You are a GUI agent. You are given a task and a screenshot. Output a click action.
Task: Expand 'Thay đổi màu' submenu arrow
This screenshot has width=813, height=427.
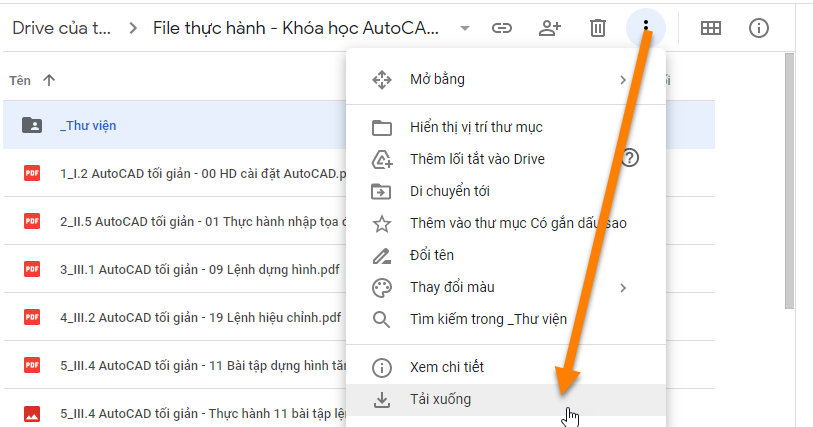(x=623, y=288)
